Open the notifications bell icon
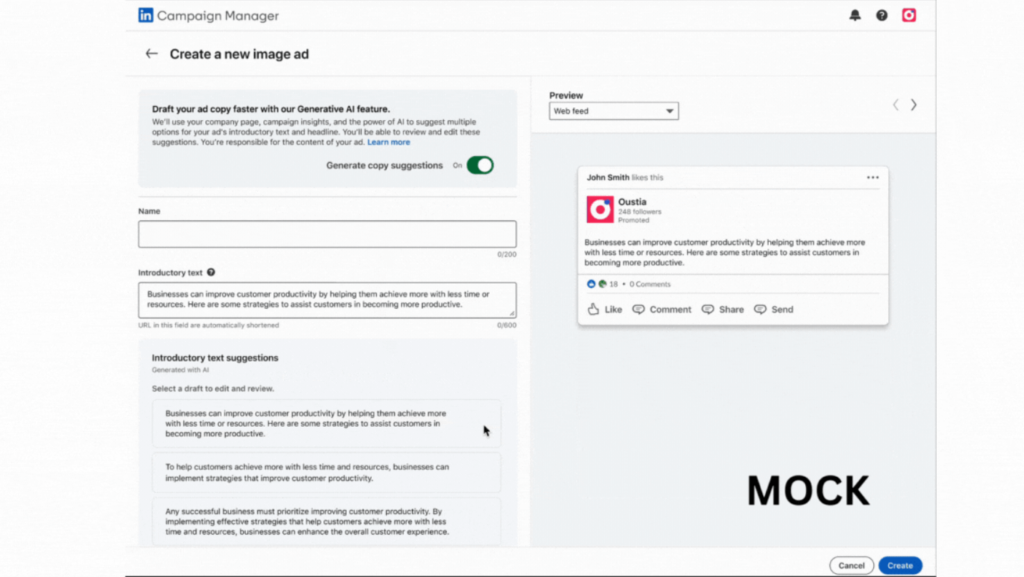This screenshot has height=577, width=1024. pyautogui.click(x=855, y=15)
